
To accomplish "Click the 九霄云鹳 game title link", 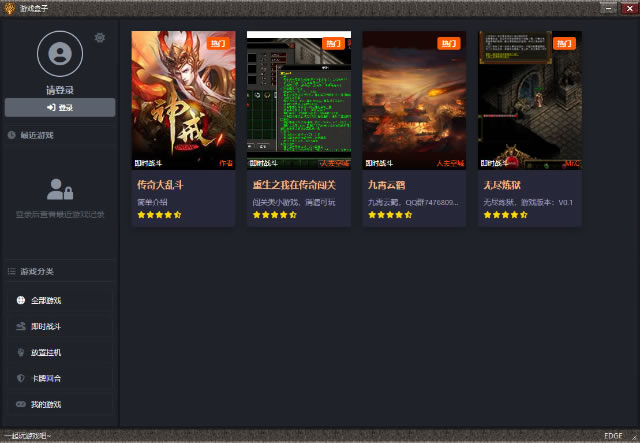I will 388,185.
